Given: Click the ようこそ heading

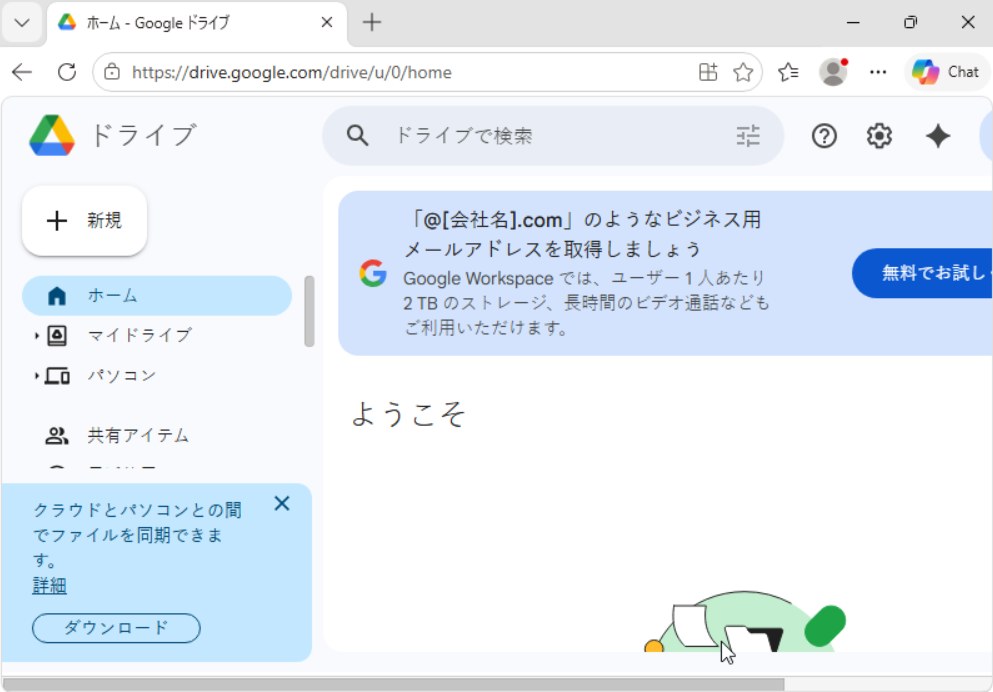Looking at the screenshot, I should coord(408,414).
